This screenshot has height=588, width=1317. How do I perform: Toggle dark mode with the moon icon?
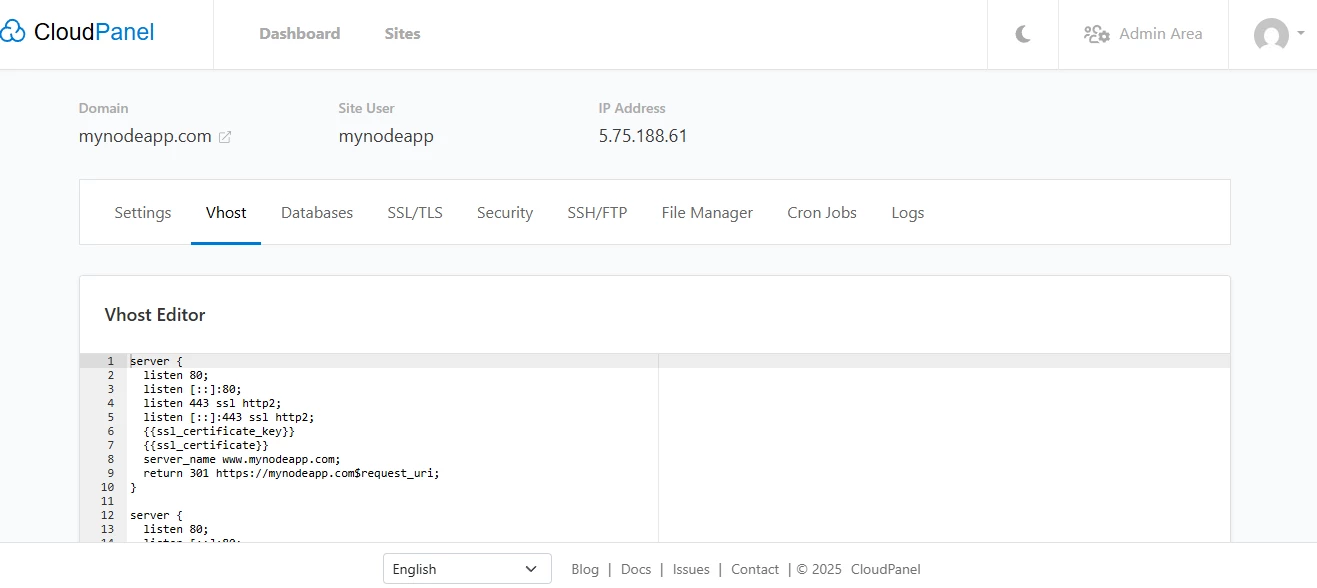(x=1022, y=33)
